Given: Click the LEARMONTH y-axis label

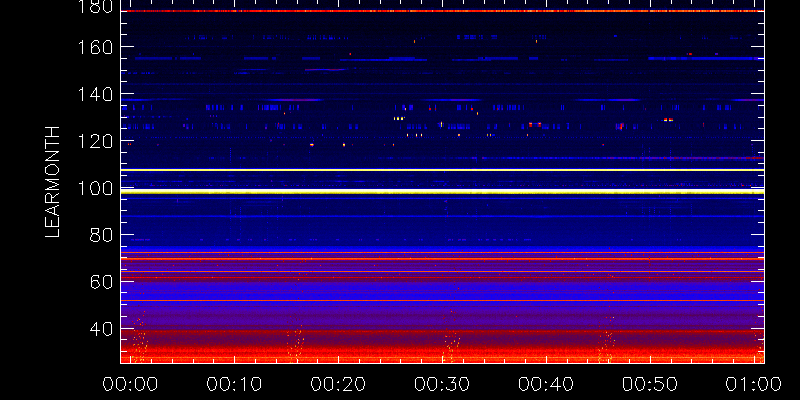Looking at the screenshot, I should coord(53,182).
